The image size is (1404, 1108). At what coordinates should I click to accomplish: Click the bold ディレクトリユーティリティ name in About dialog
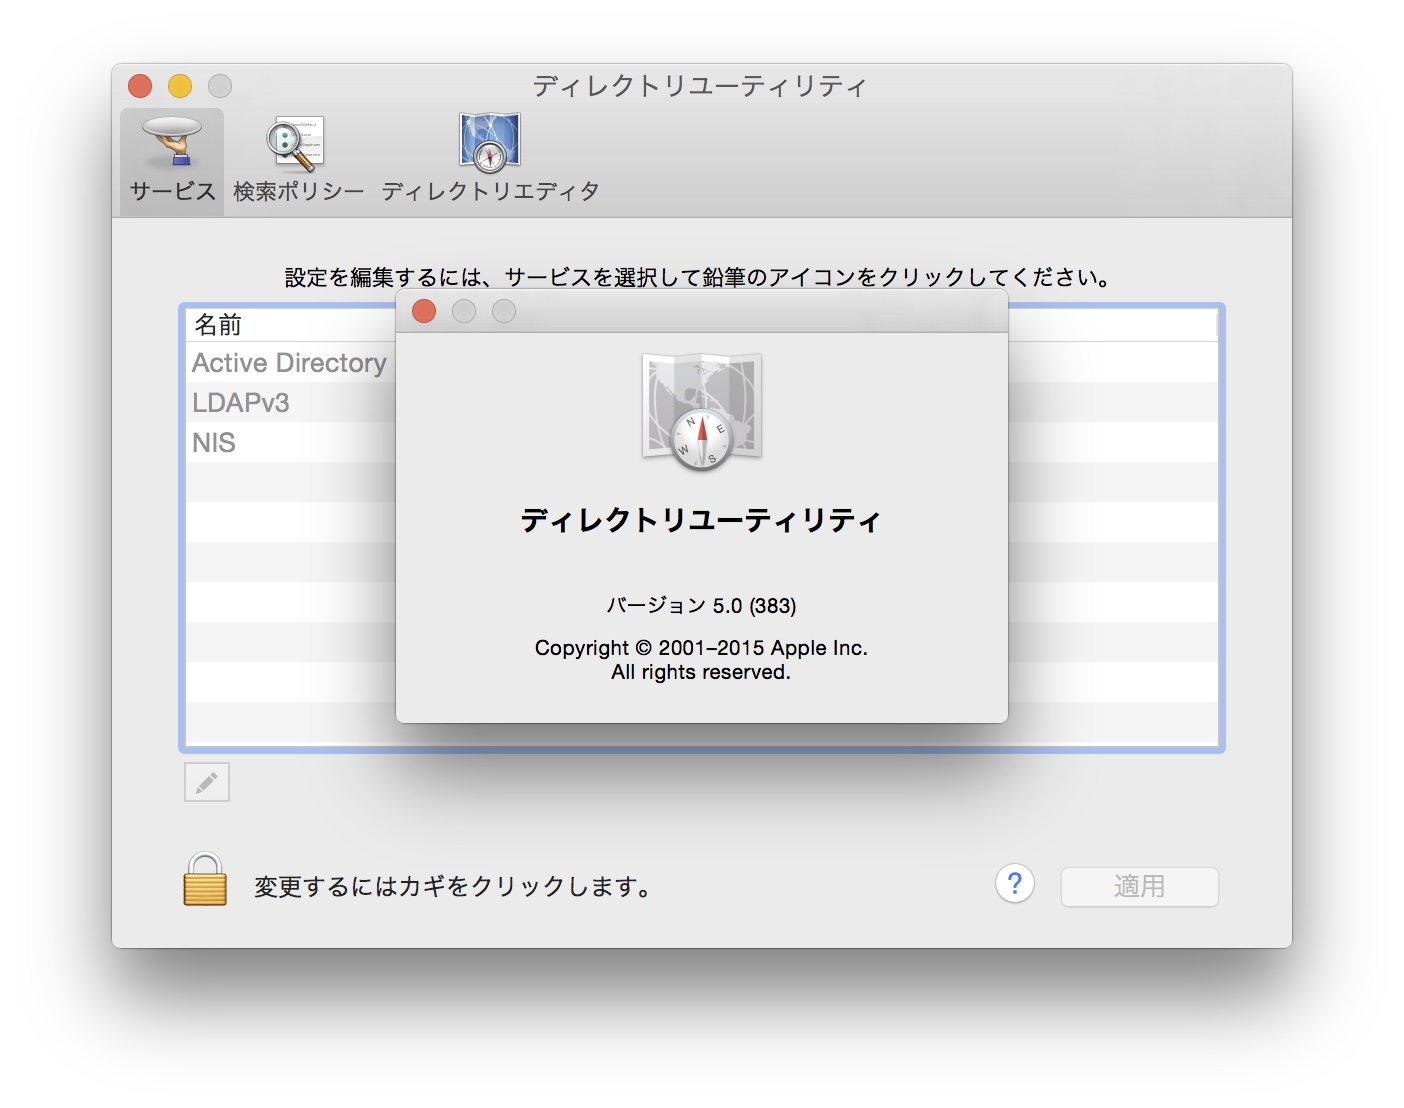tap(701, 520)
